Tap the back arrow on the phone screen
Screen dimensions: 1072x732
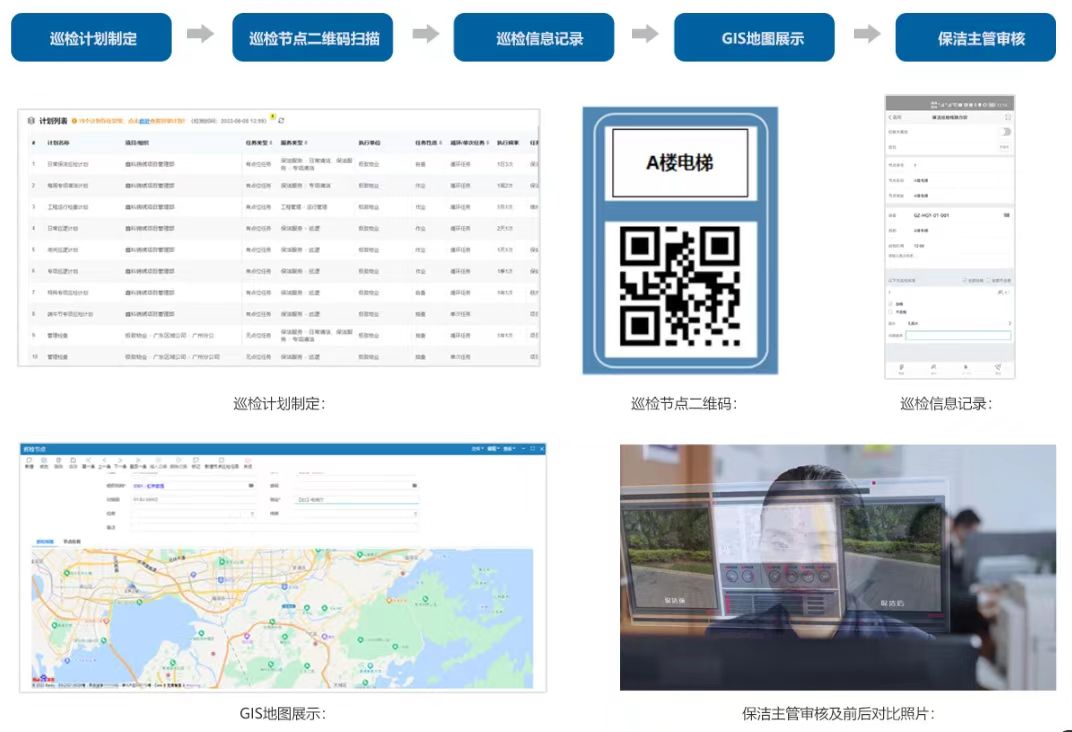pos(890,118)
